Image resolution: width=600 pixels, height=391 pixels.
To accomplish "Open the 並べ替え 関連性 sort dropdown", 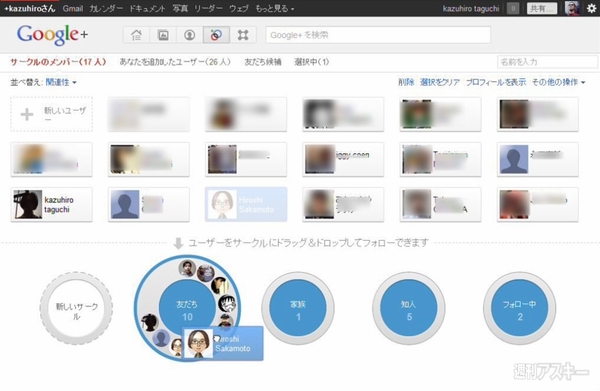I will 61,82.
